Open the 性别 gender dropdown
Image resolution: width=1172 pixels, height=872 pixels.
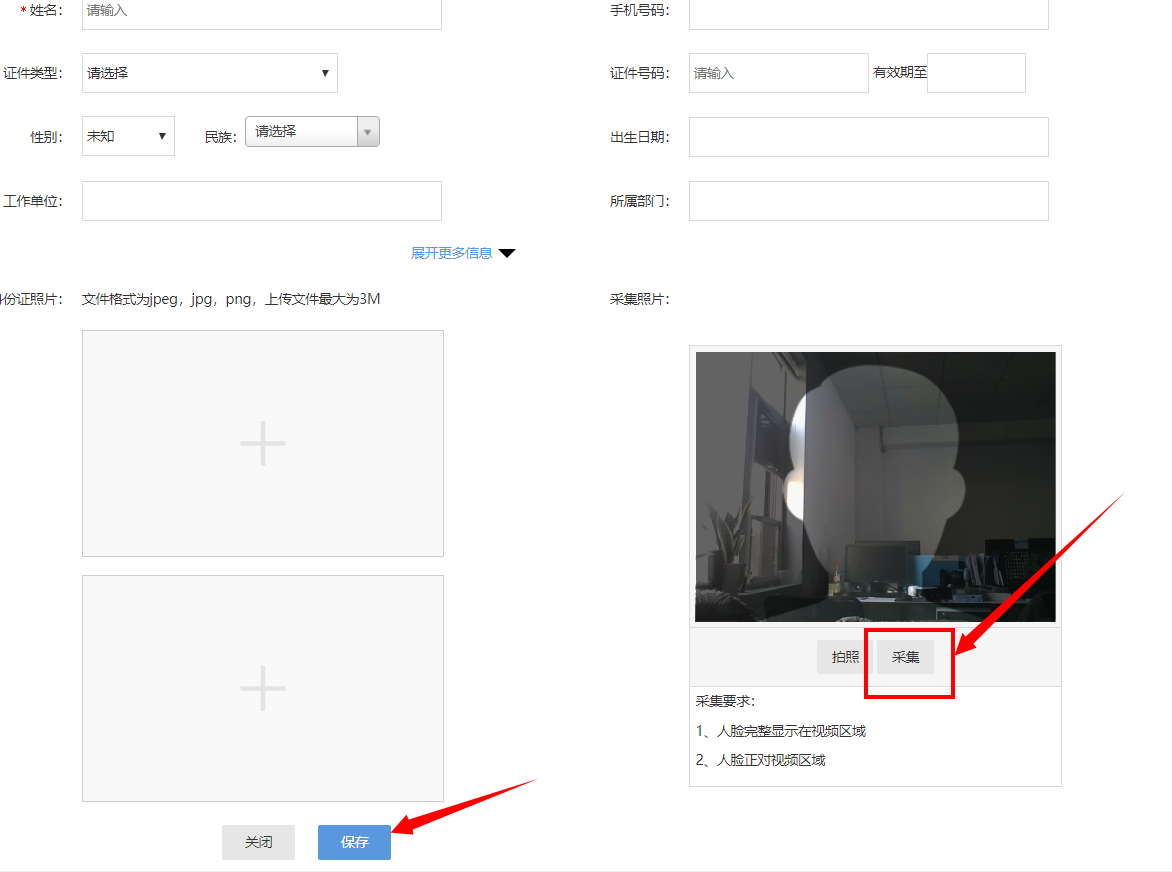tap(128, 136)
